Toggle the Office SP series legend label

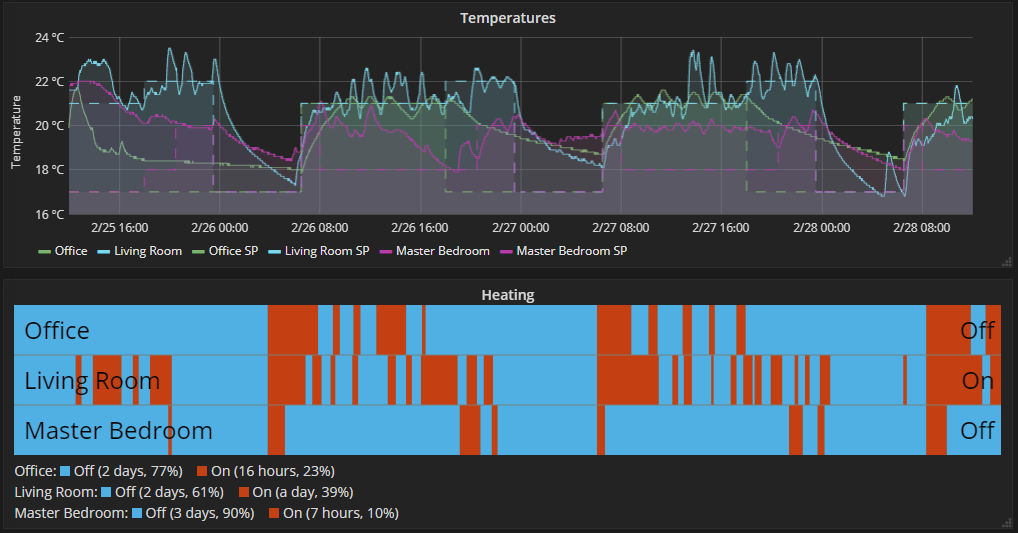click(233, 251)
